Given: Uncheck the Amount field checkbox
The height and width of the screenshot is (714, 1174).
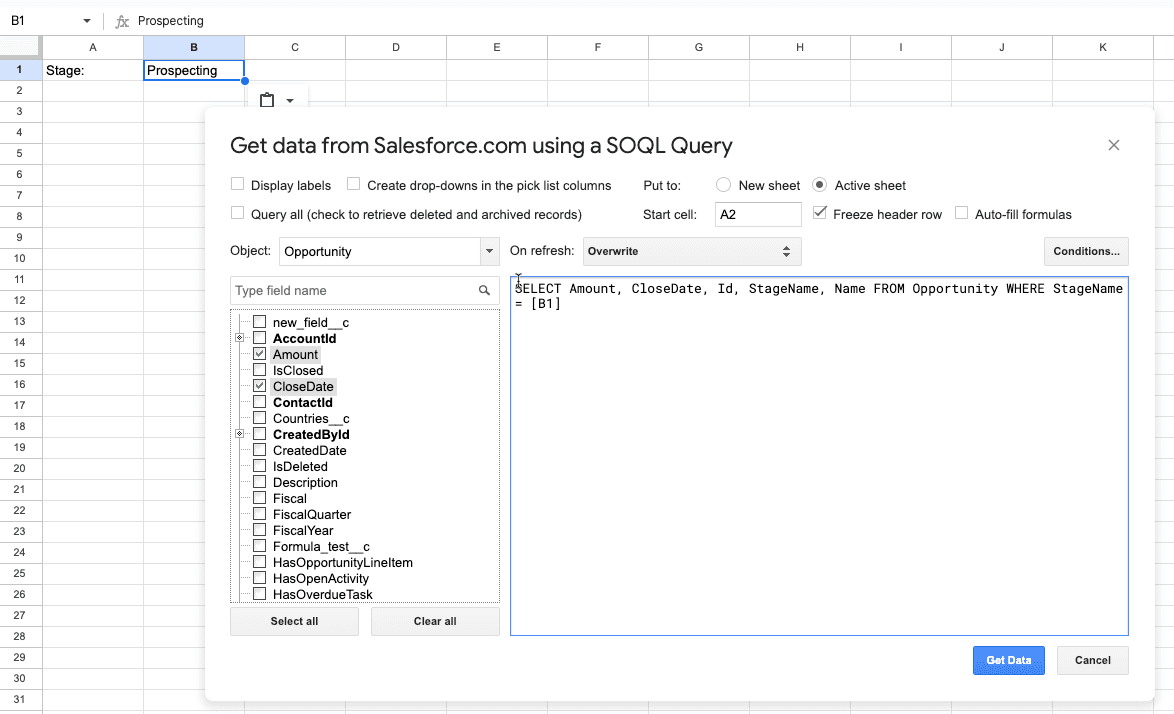Looking at the screenshot, I should [x=260, y=354].
